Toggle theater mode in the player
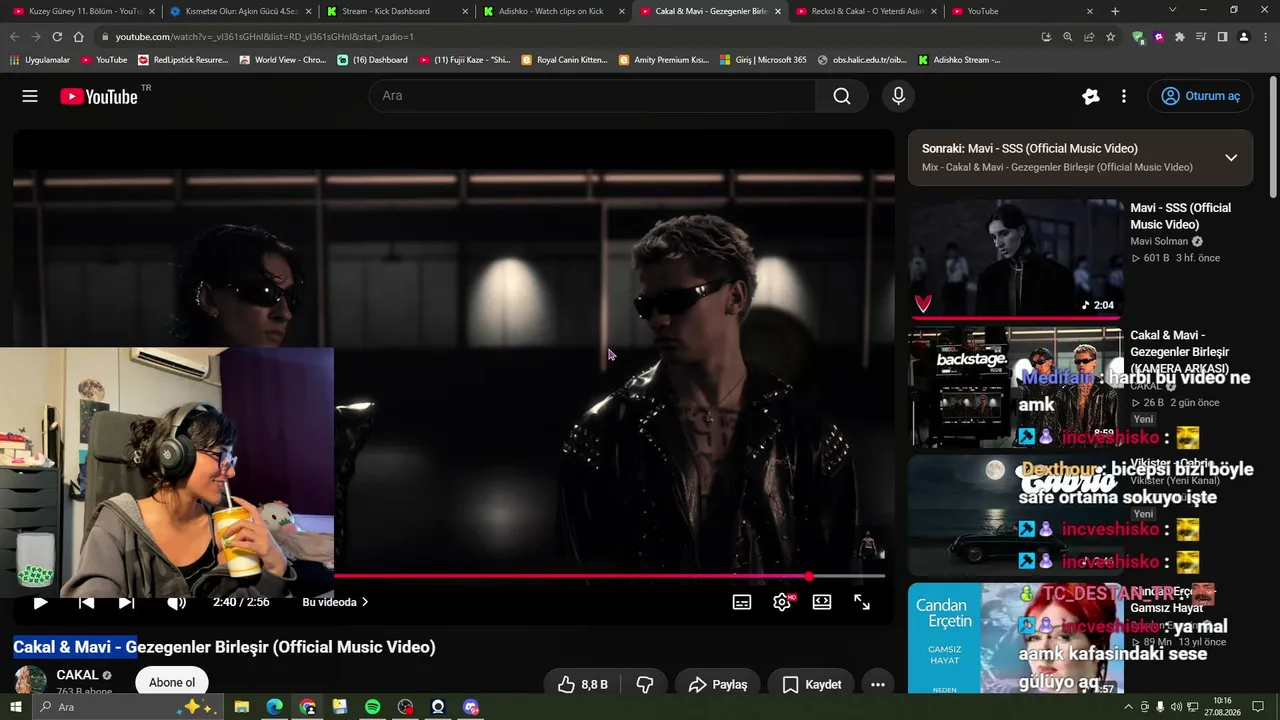Image resolution: width=1280 pixels, height=720 pixels. [822, 602]
